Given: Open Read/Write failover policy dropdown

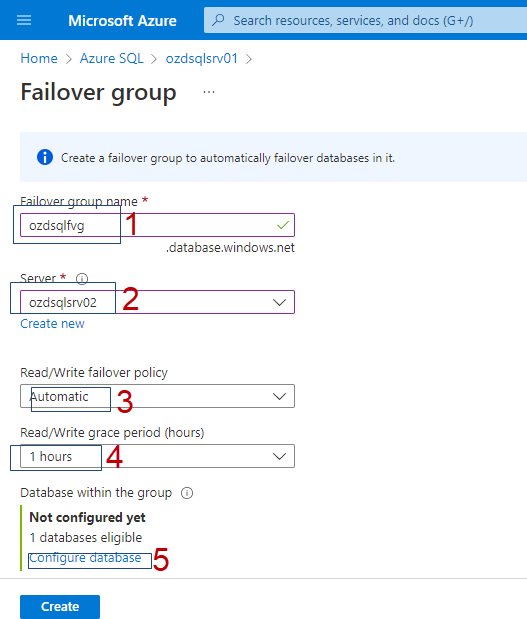Looking at the screenshot, I should [x=157, y=396].
